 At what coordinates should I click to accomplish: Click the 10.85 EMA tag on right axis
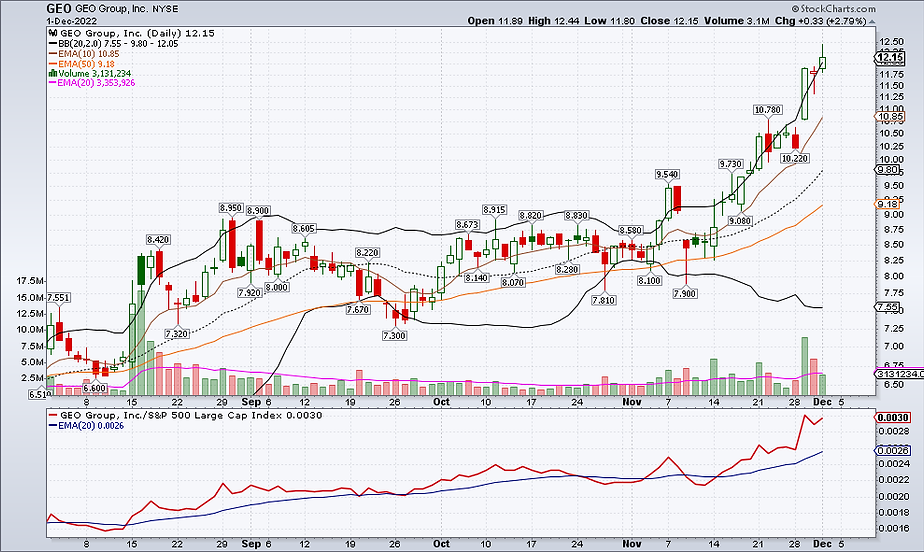(889, 117)
